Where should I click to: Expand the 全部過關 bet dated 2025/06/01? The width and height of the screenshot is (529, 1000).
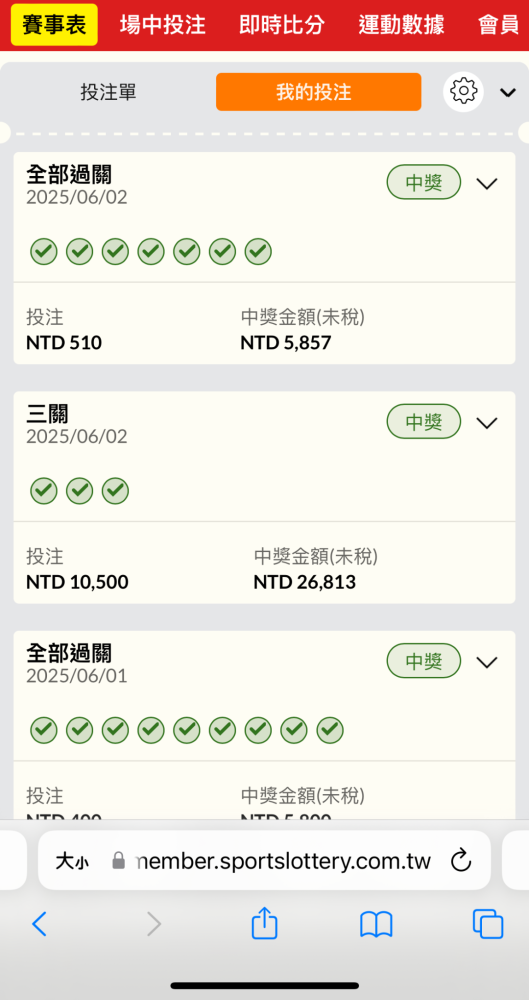487,662
